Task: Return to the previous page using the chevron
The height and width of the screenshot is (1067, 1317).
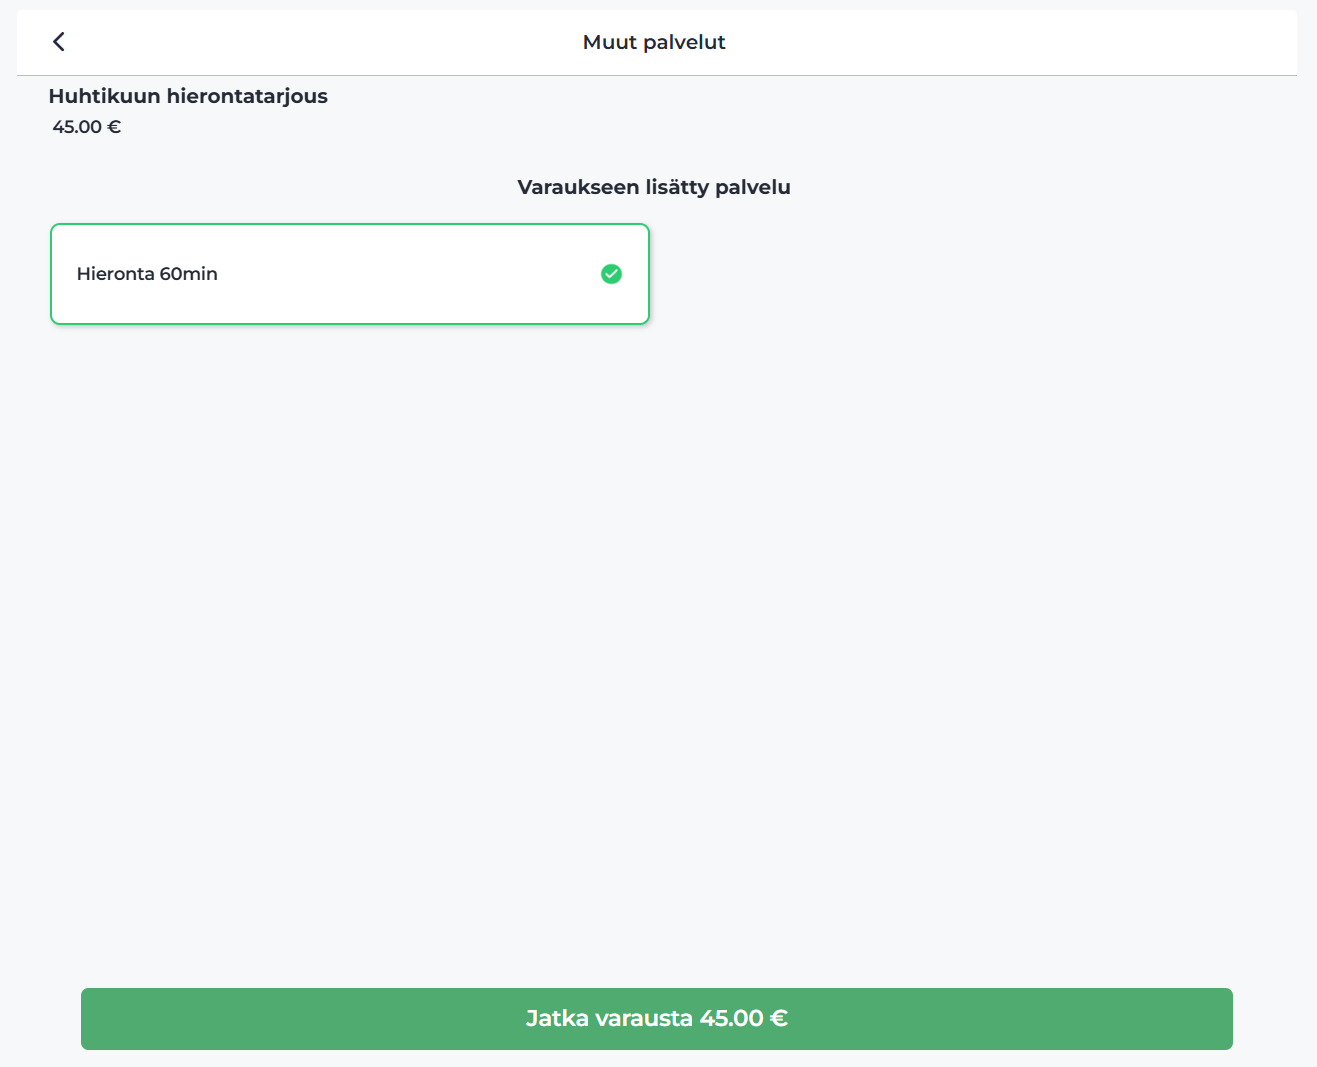Action: [x=59, y=41]
